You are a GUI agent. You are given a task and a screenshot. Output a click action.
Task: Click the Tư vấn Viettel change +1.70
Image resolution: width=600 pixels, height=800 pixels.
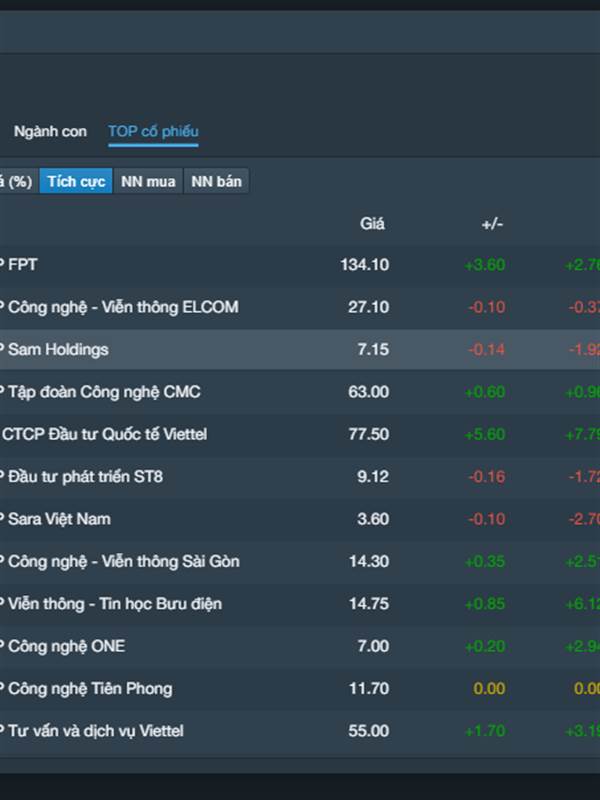pyautogui.click(x=485, y=731)
